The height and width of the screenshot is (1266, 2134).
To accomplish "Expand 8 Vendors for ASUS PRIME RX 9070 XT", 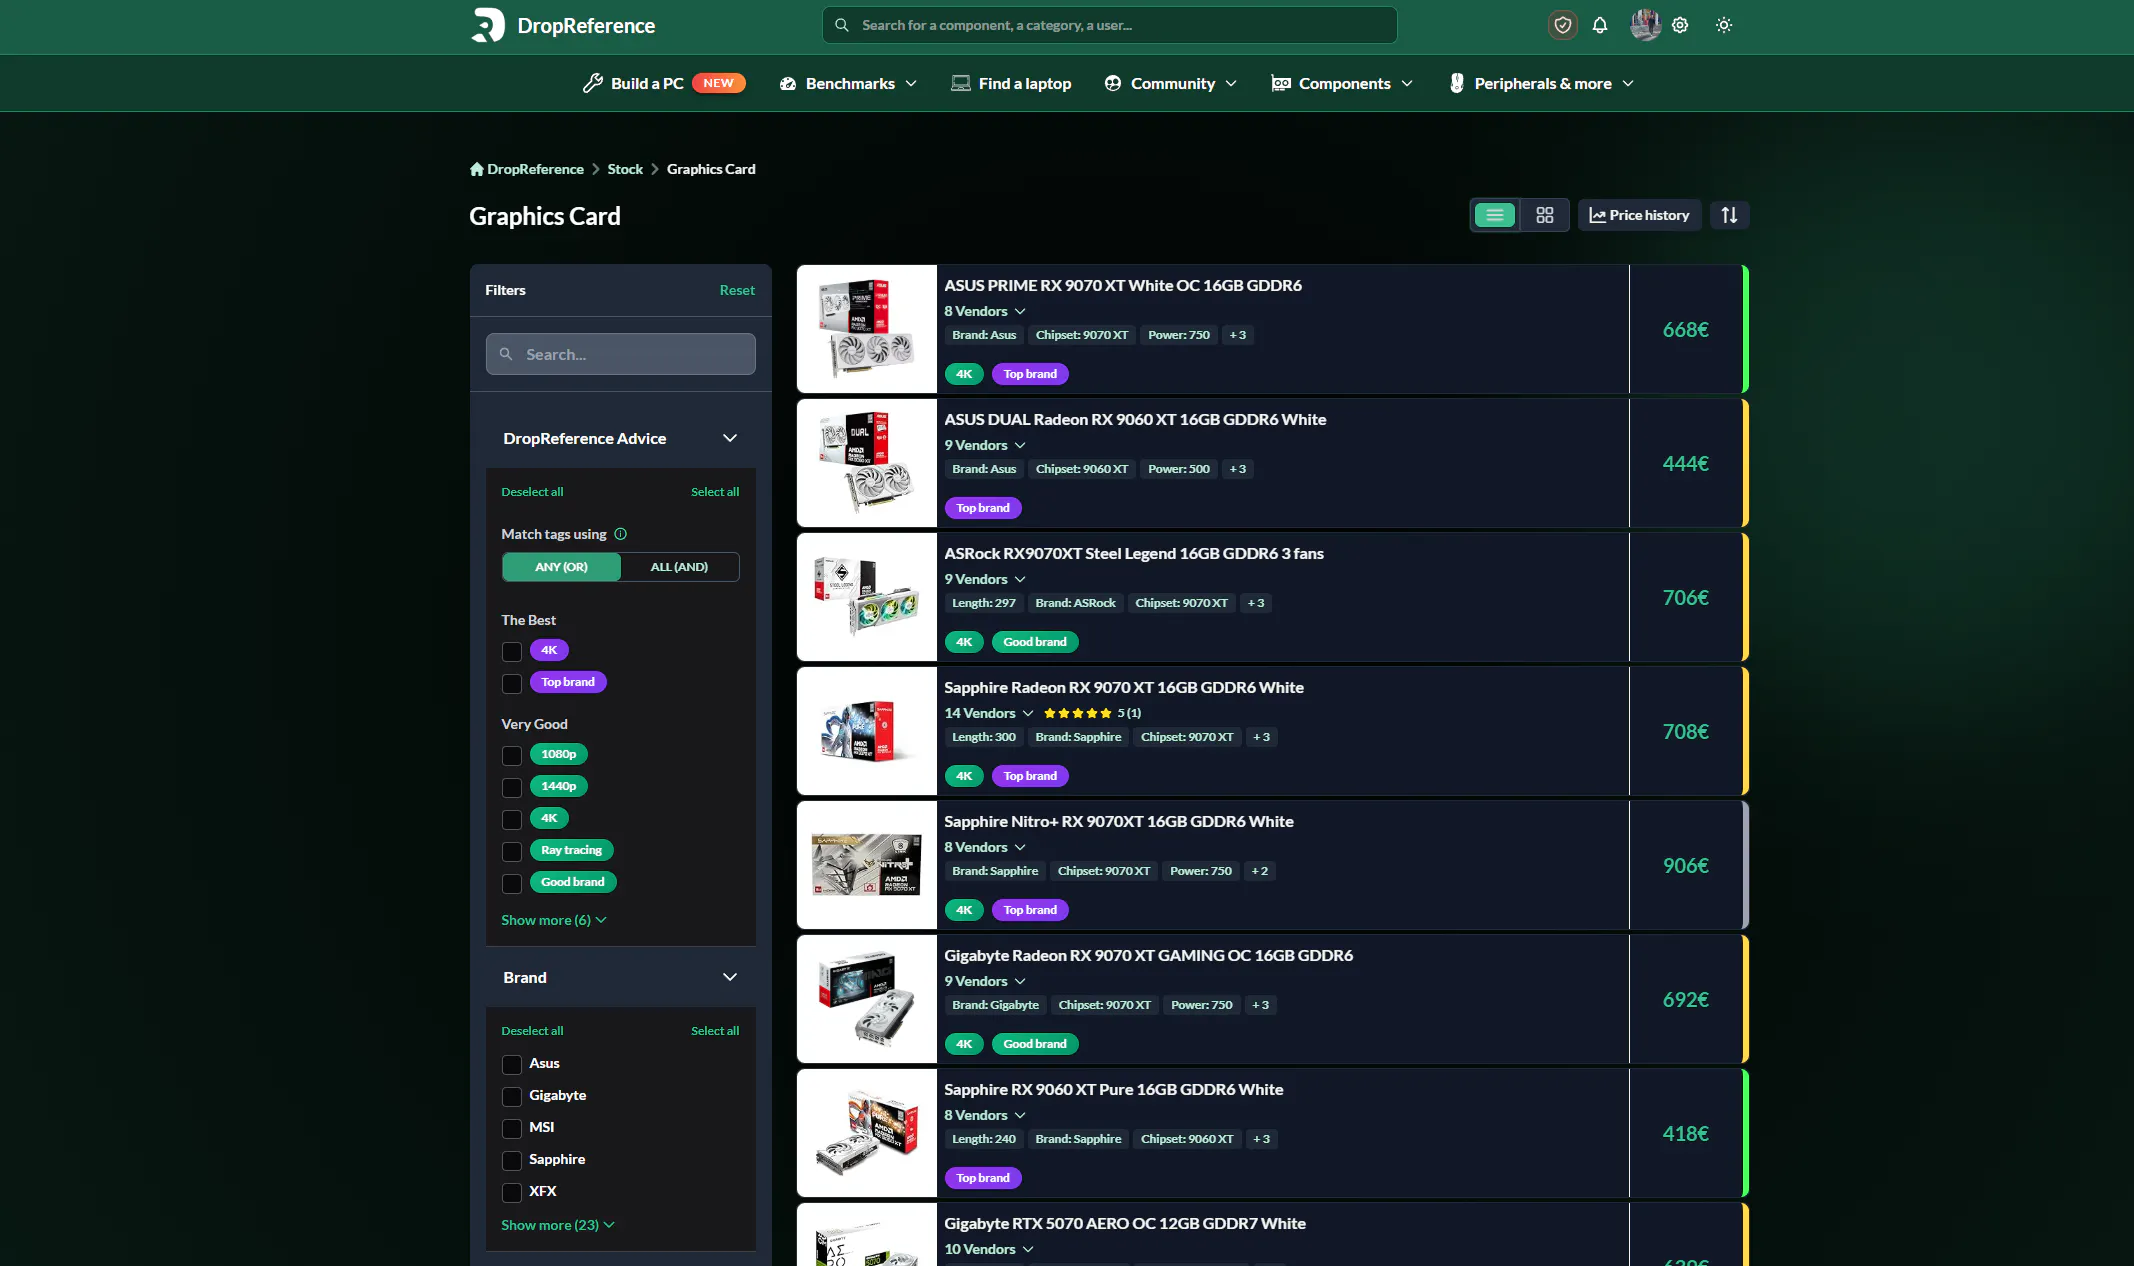I will (x=985, y=311).
